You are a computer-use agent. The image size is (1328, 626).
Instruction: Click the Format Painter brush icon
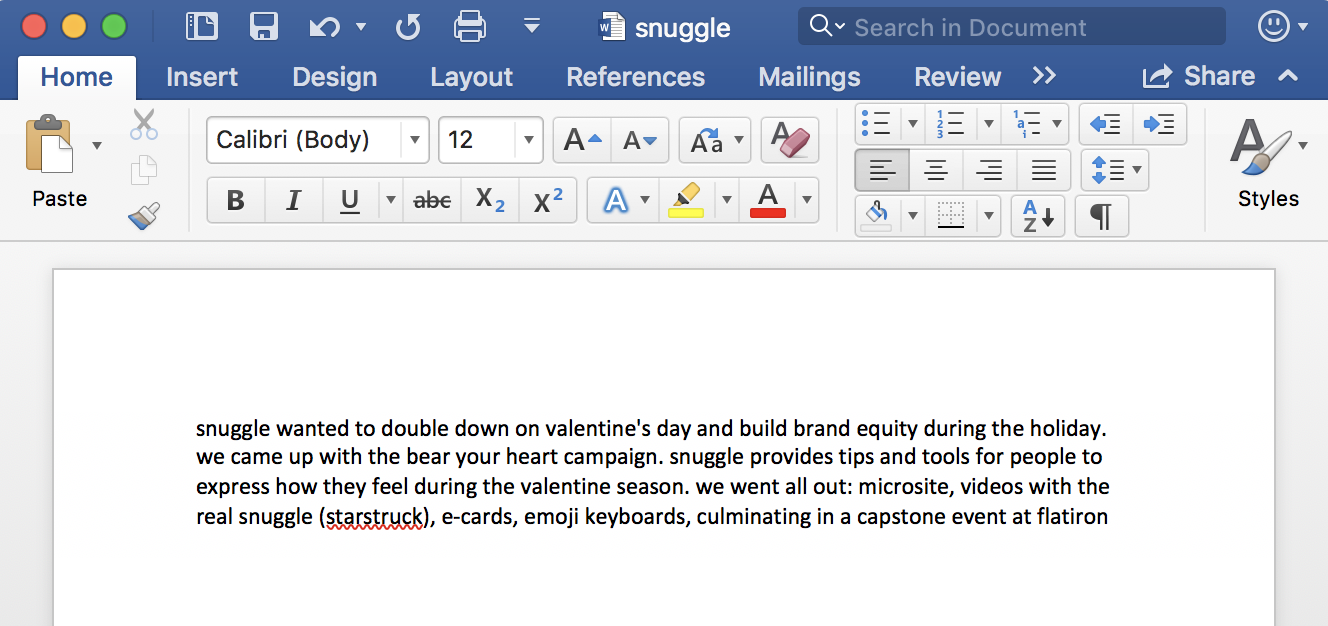tap(144, 216)
